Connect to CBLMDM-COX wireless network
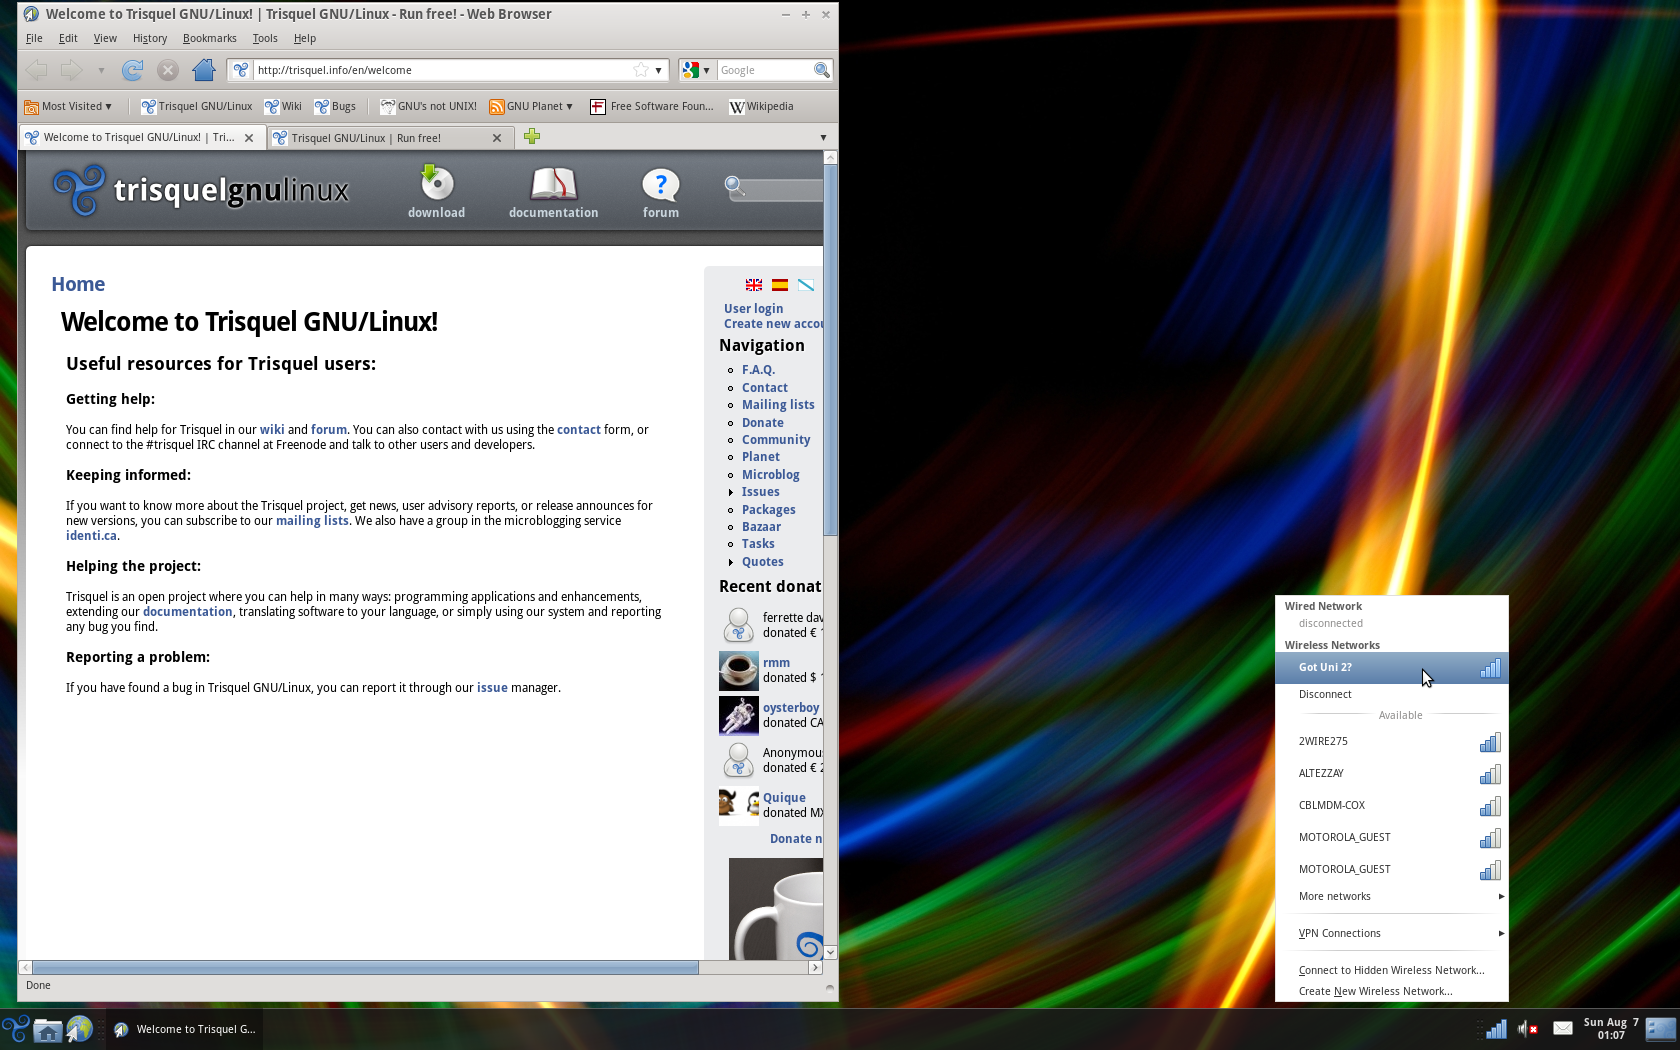This screenshot has height=1050, width=1680. click(1391, 805)
